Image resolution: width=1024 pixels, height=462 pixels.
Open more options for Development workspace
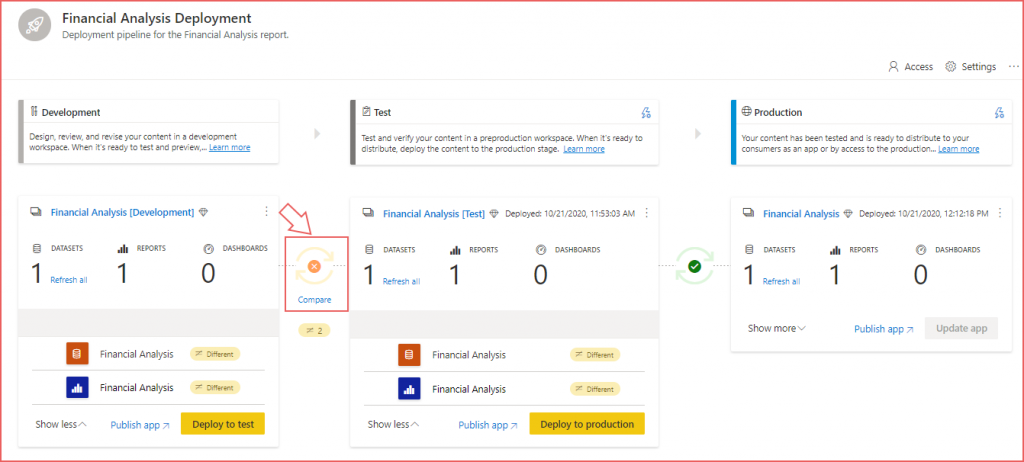[266, 211]
